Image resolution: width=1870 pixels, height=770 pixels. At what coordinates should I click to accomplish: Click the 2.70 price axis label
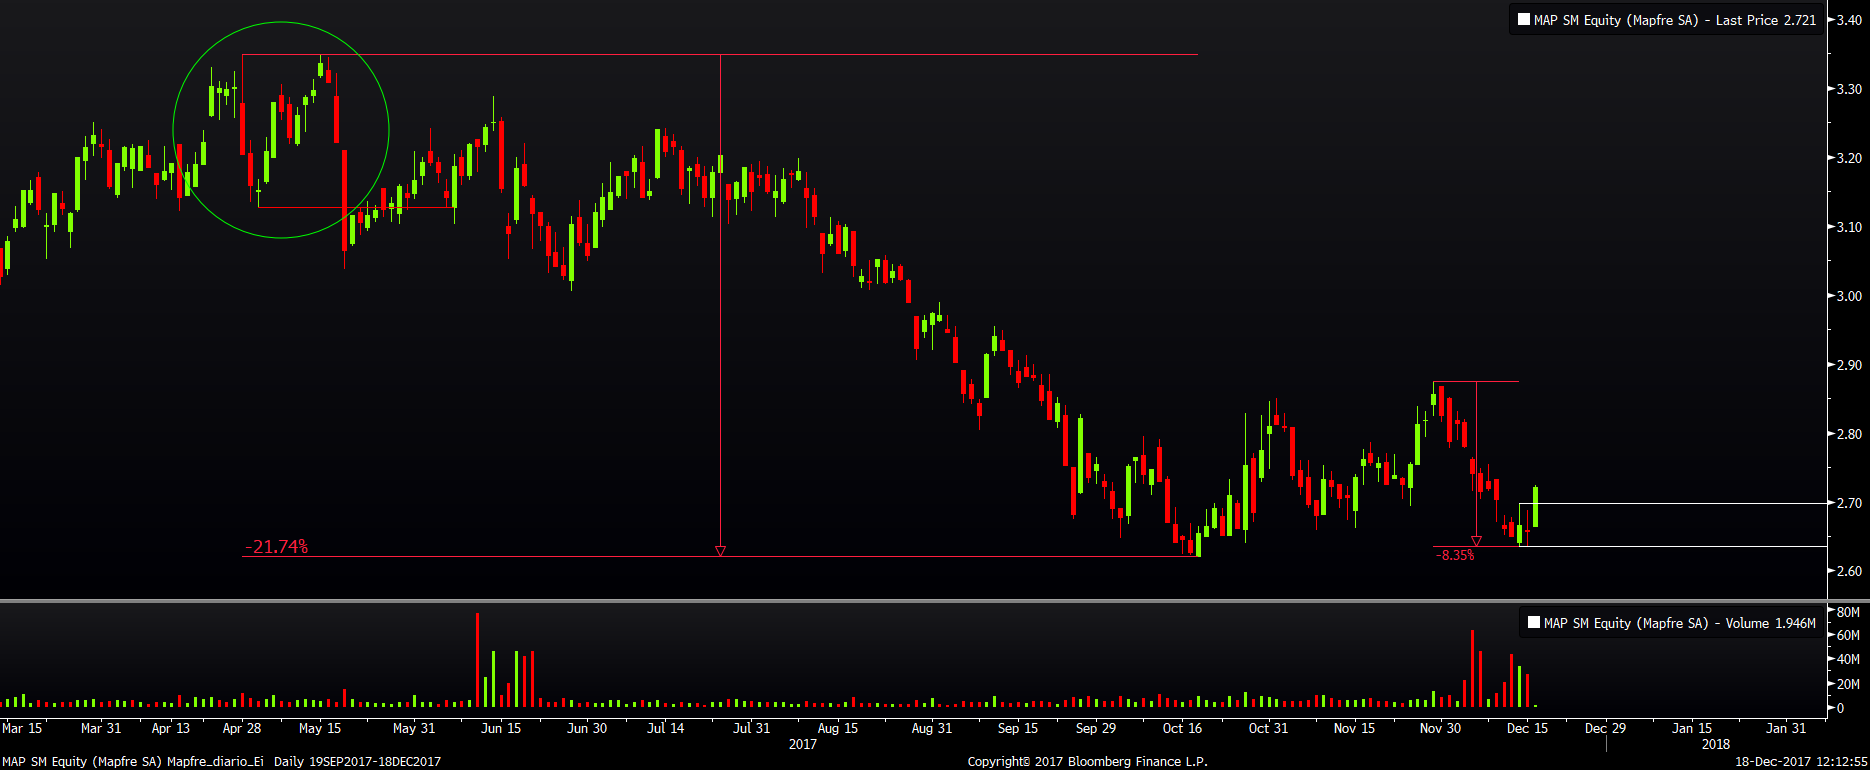point(1850,503)
